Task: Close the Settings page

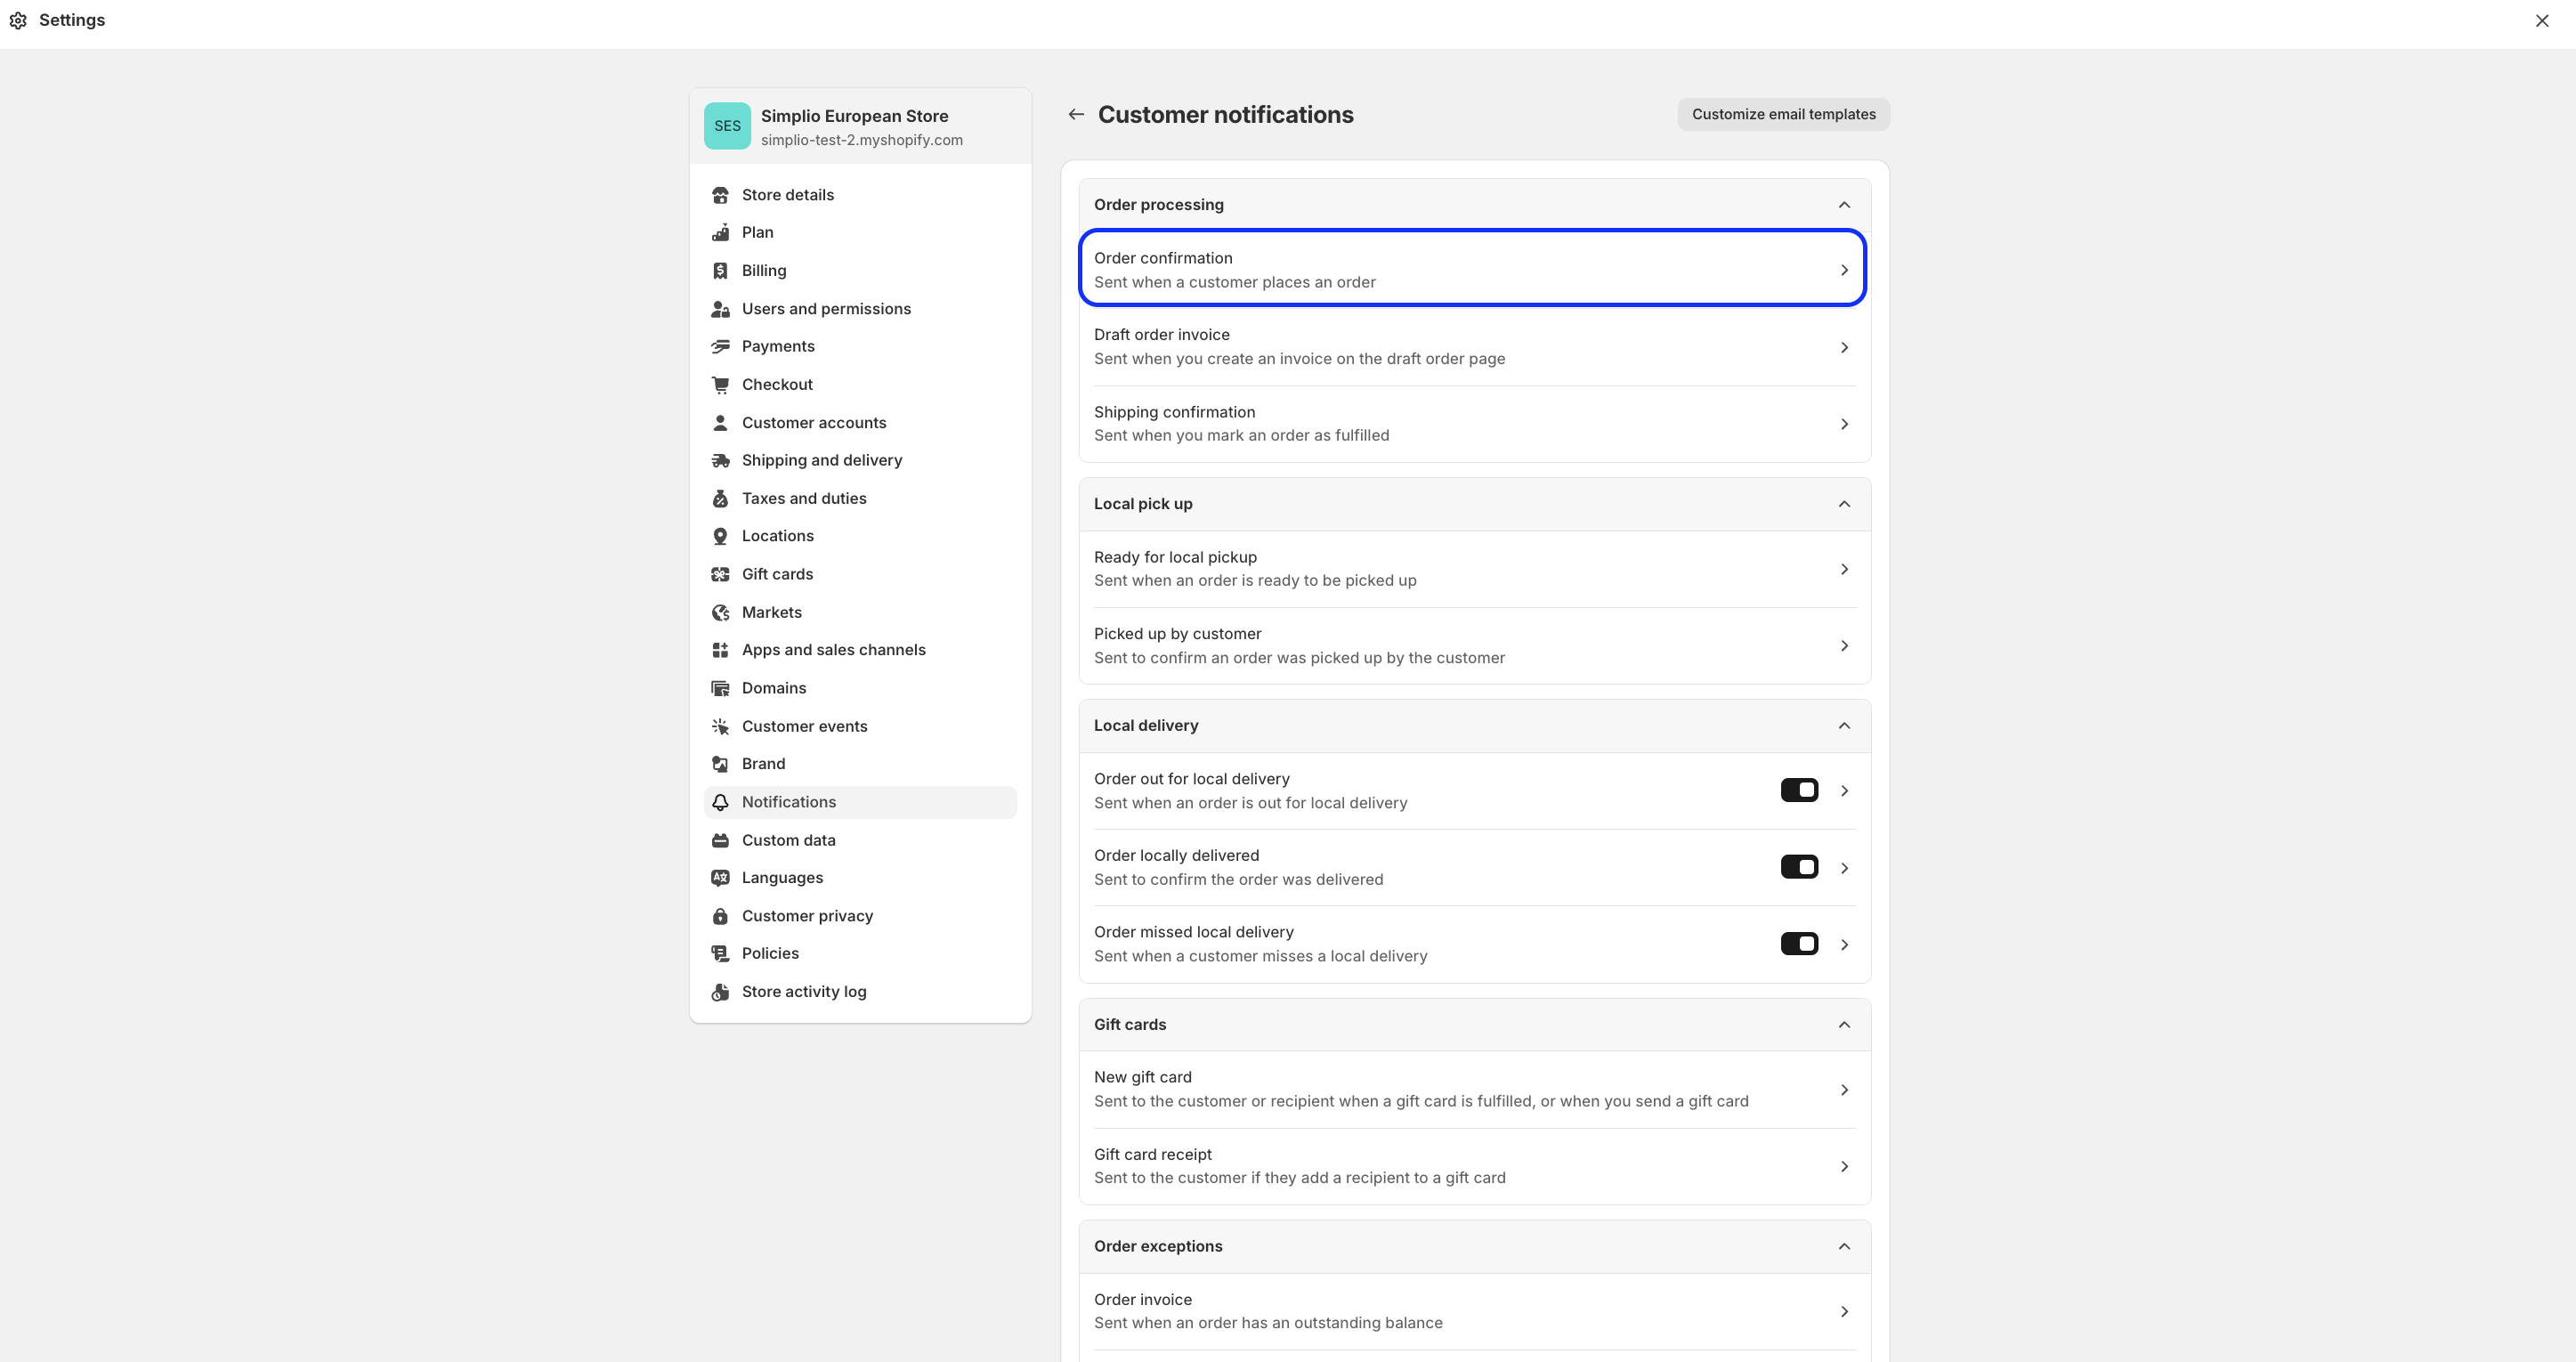Action: point(2542,21)
